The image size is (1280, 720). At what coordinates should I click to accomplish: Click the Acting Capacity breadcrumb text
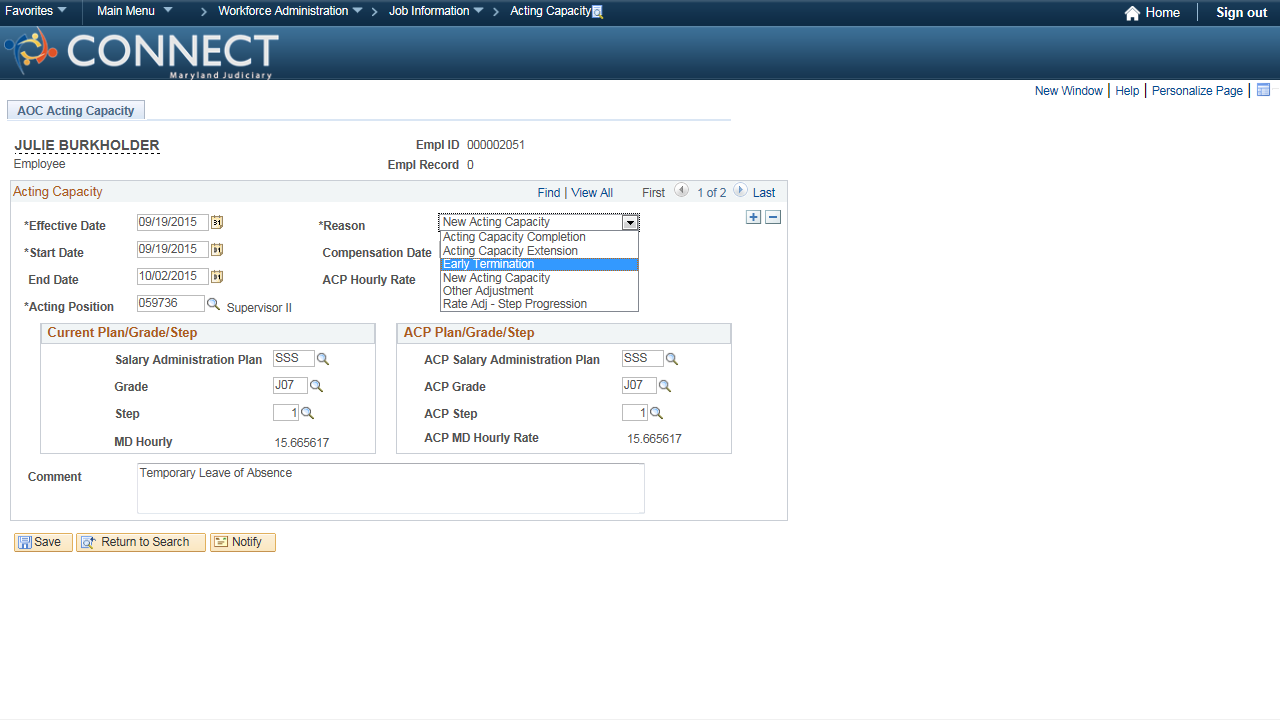[550, 11]
